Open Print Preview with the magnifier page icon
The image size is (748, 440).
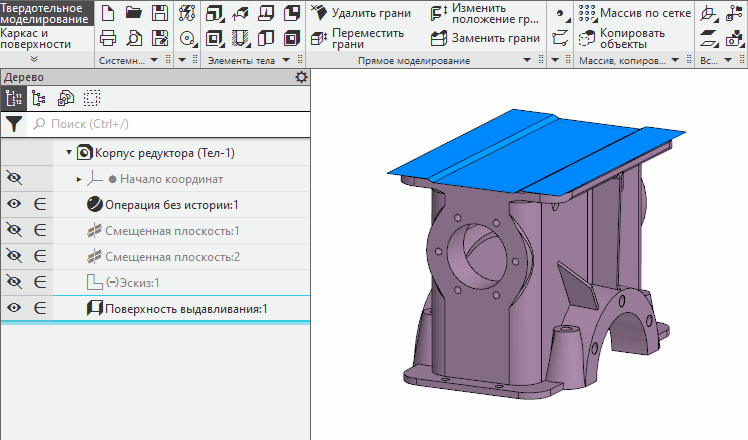pyautogui.click(x=134, y=39)
